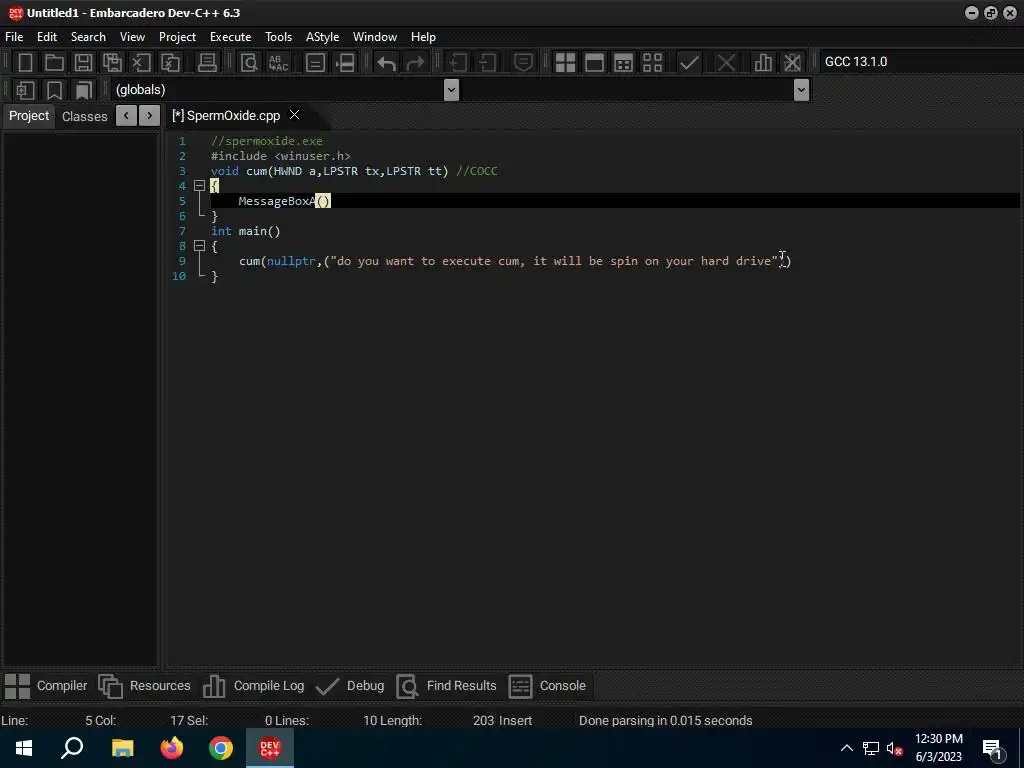This screenshot has width=1024, height=768.
Task: Click the Go to function toolbar icon
Action: click(x=315, y=63)
